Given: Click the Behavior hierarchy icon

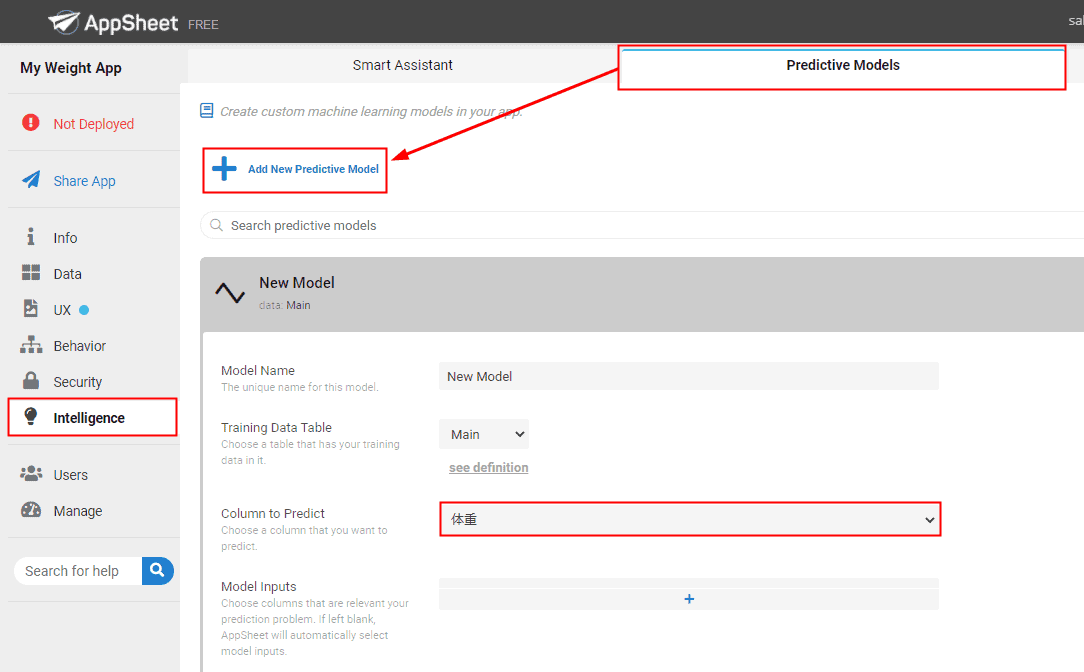Looking at the screenshot, I should [30, 344].
